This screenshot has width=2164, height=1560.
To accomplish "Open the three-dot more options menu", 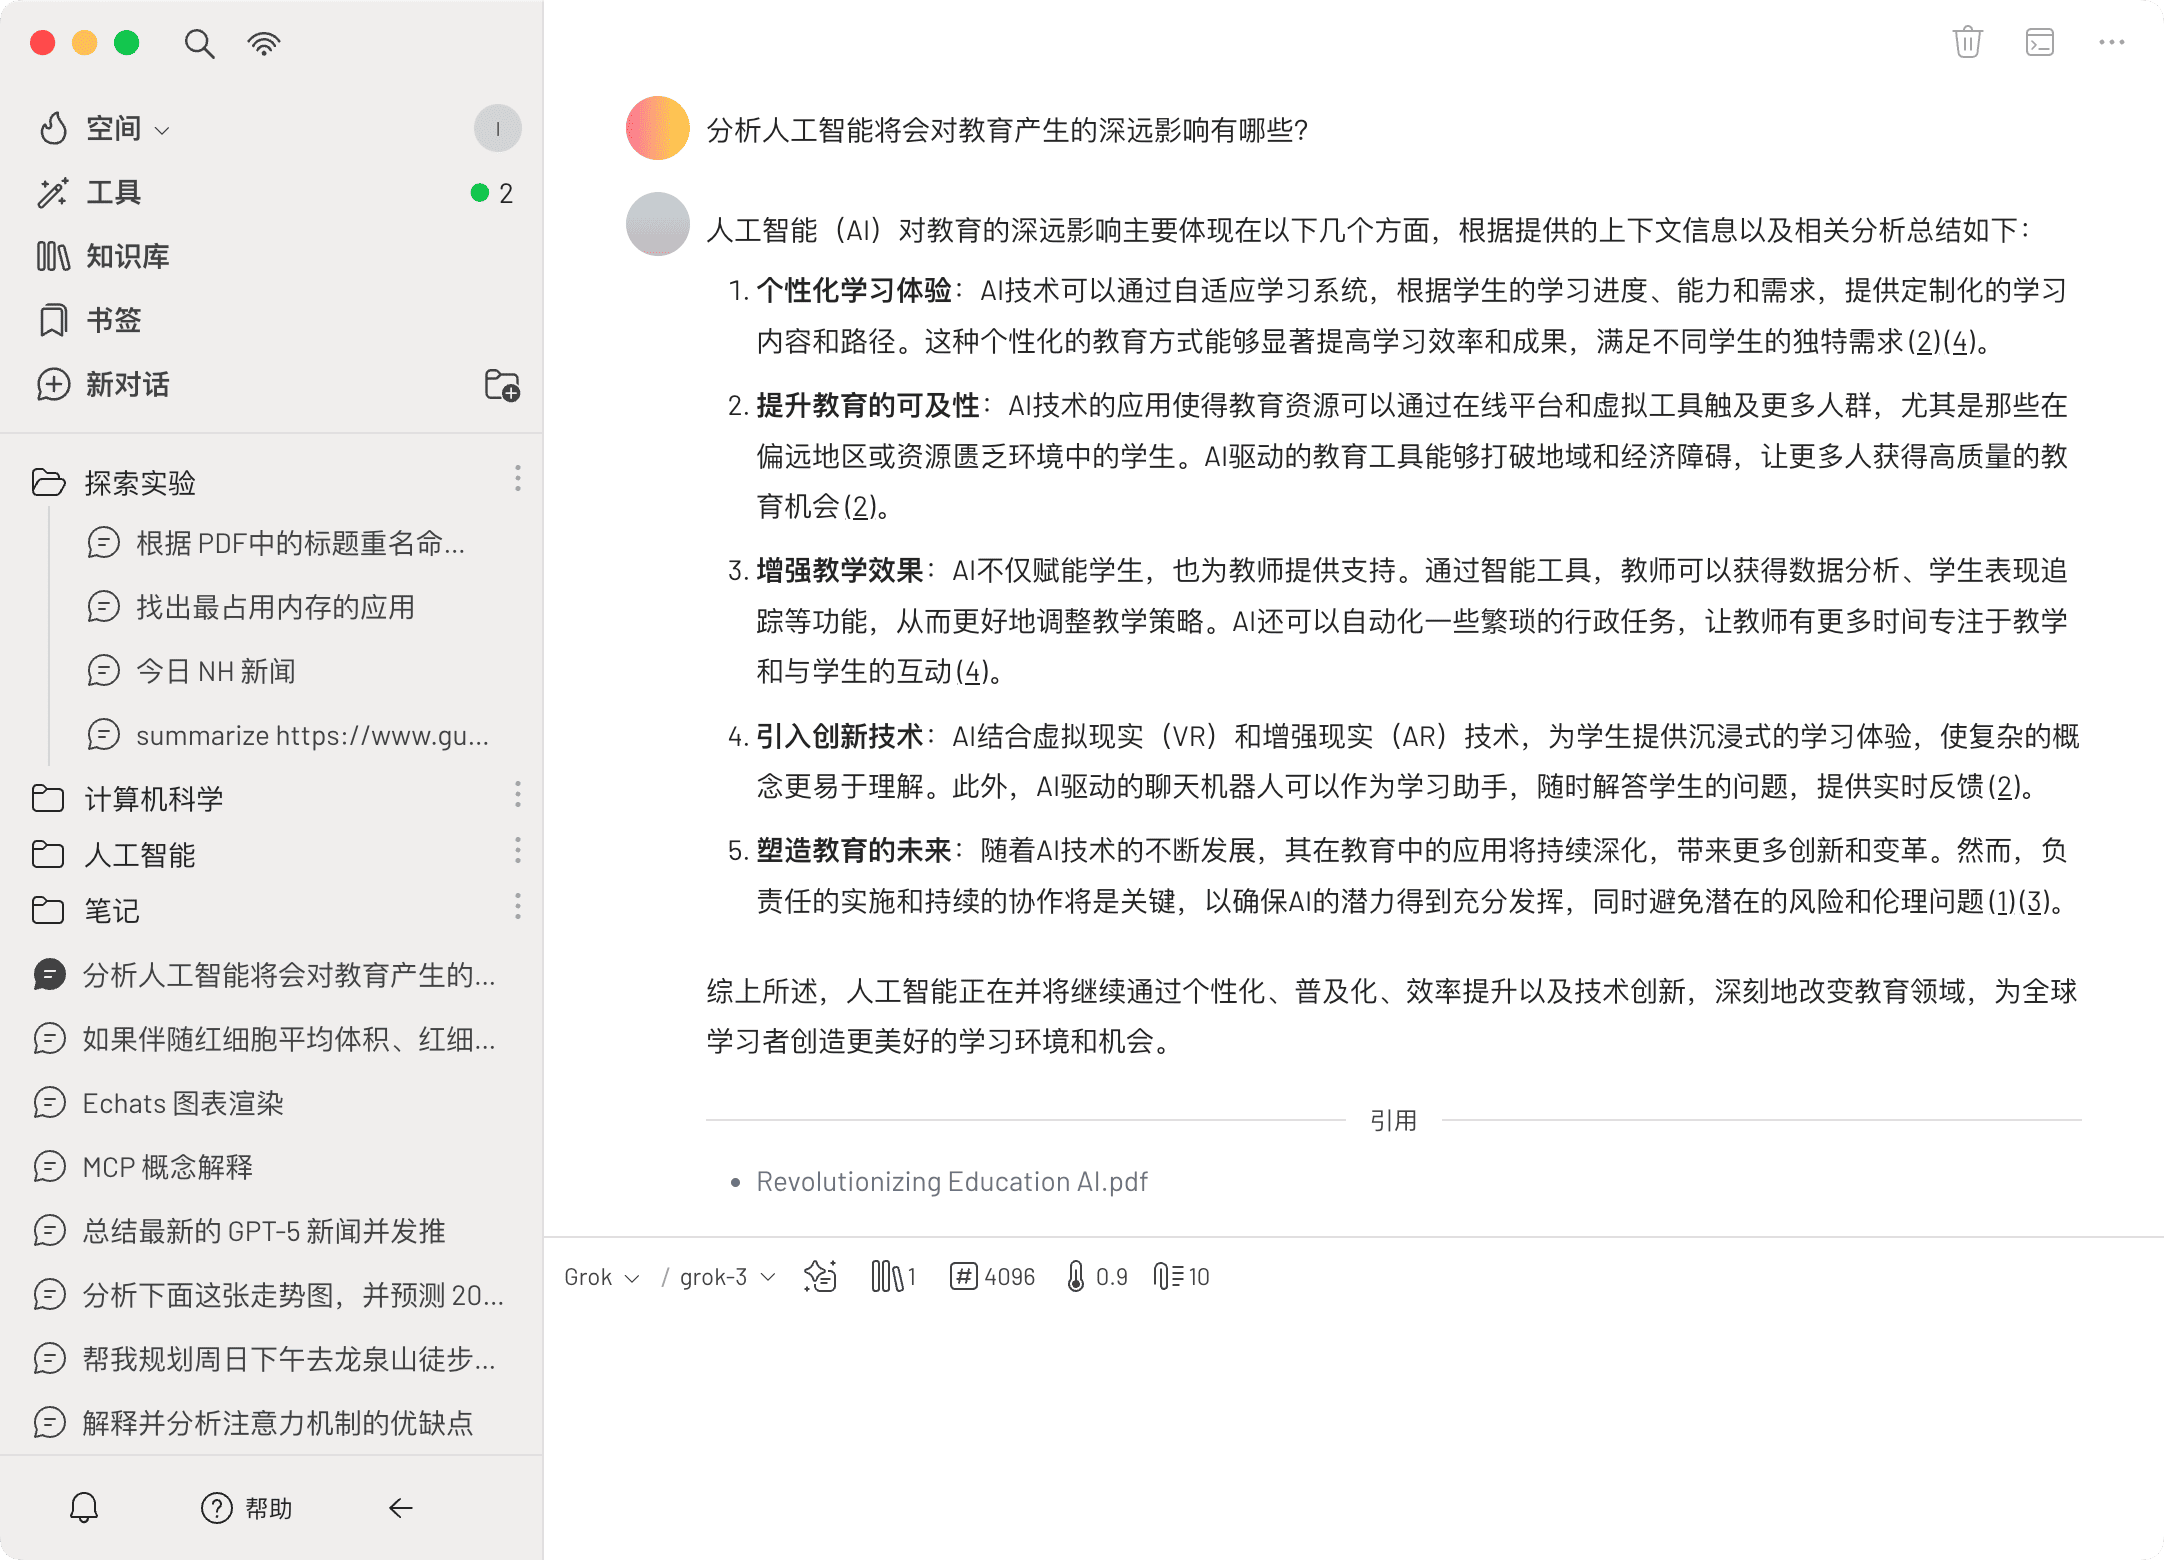I will point(2111,43).
